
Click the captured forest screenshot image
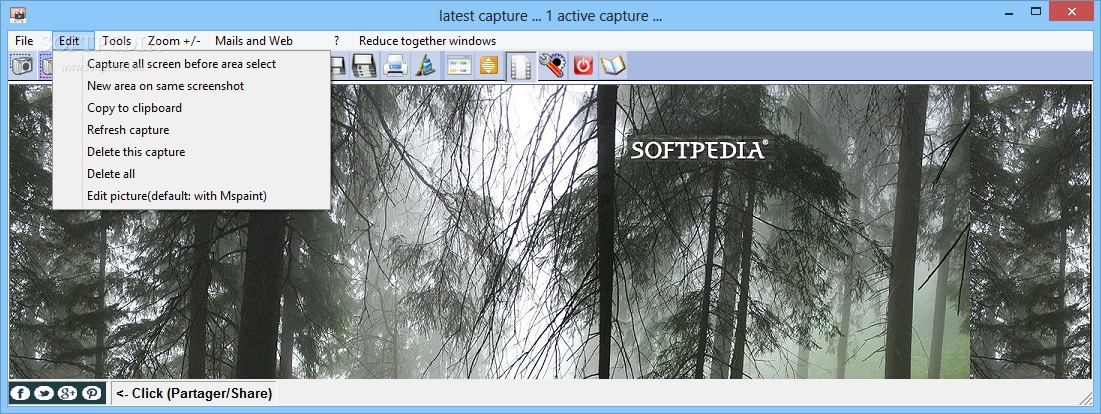click(550, 232)
